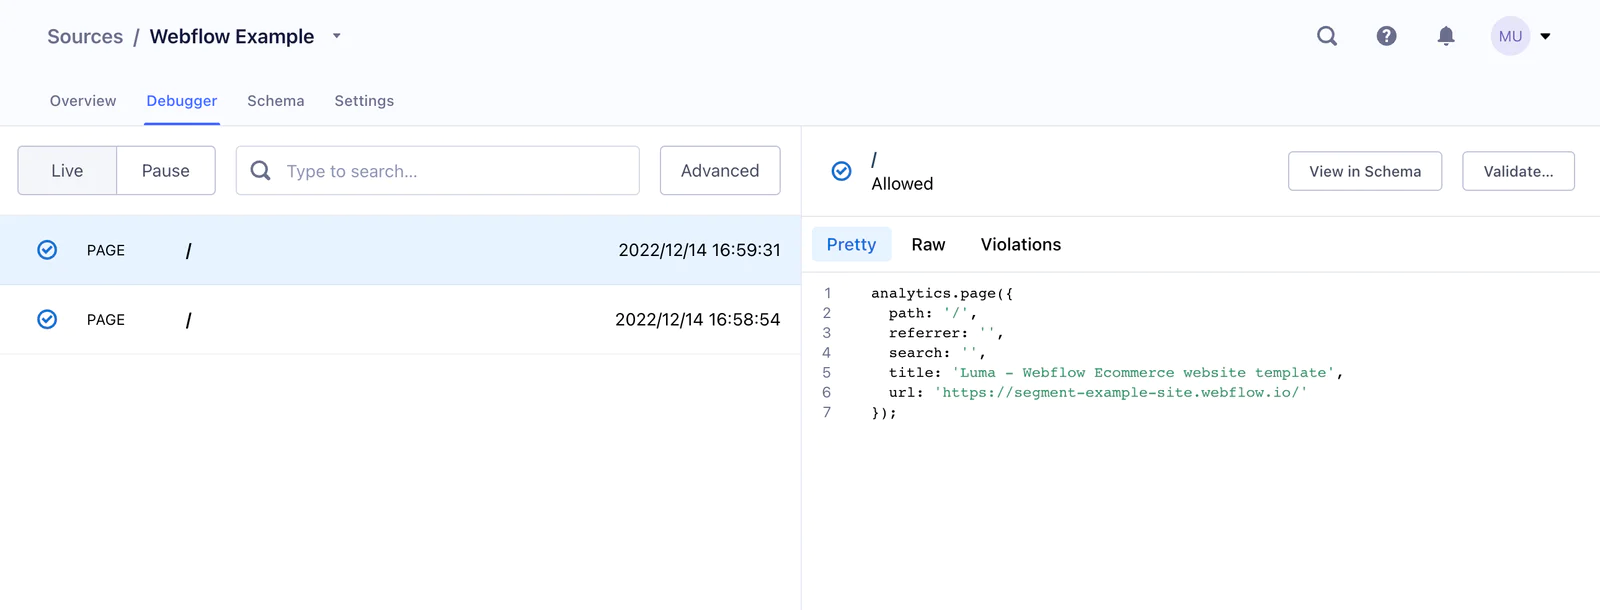Image resolution: width=1600 pixels, height=610 pixels.
Task: Expand the Webflow Example source dropdown
Action: click(x=337, y=36)
